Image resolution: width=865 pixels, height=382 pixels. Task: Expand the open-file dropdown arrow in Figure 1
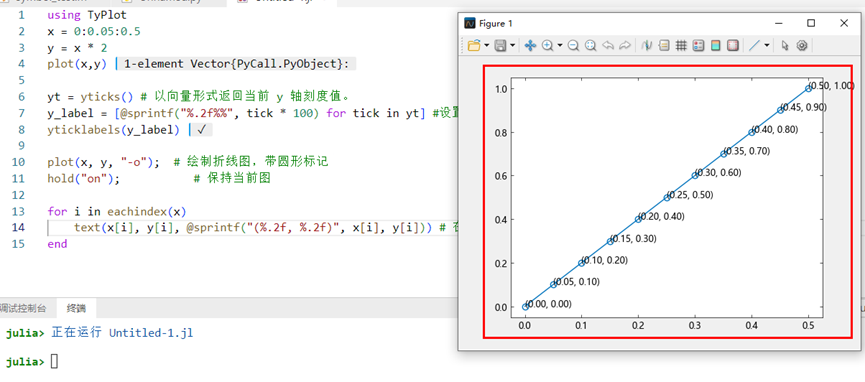487,45
